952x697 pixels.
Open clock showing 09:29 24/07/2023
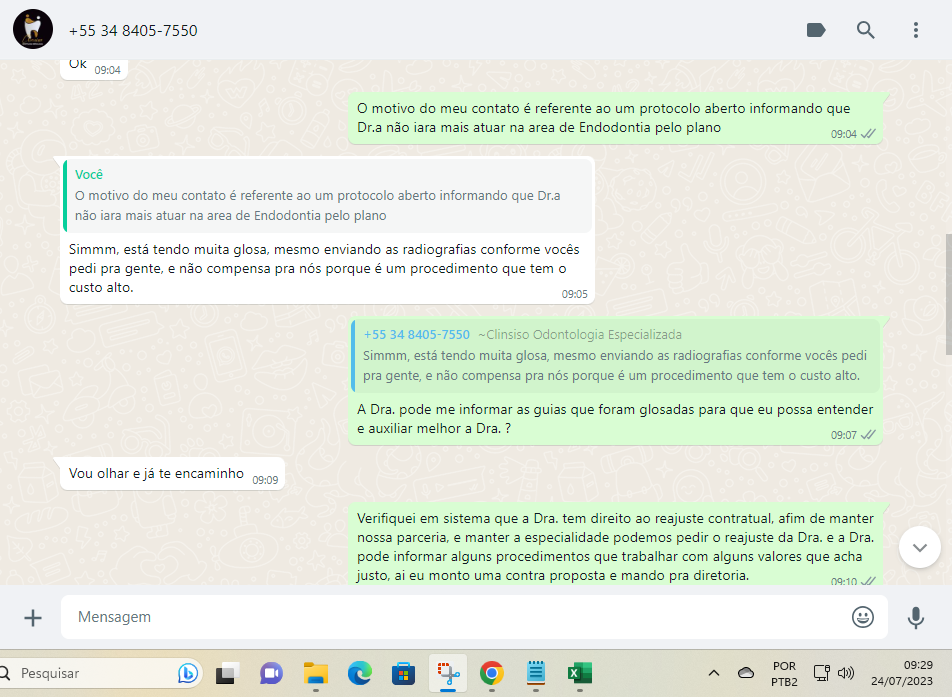tap(902, 673)
